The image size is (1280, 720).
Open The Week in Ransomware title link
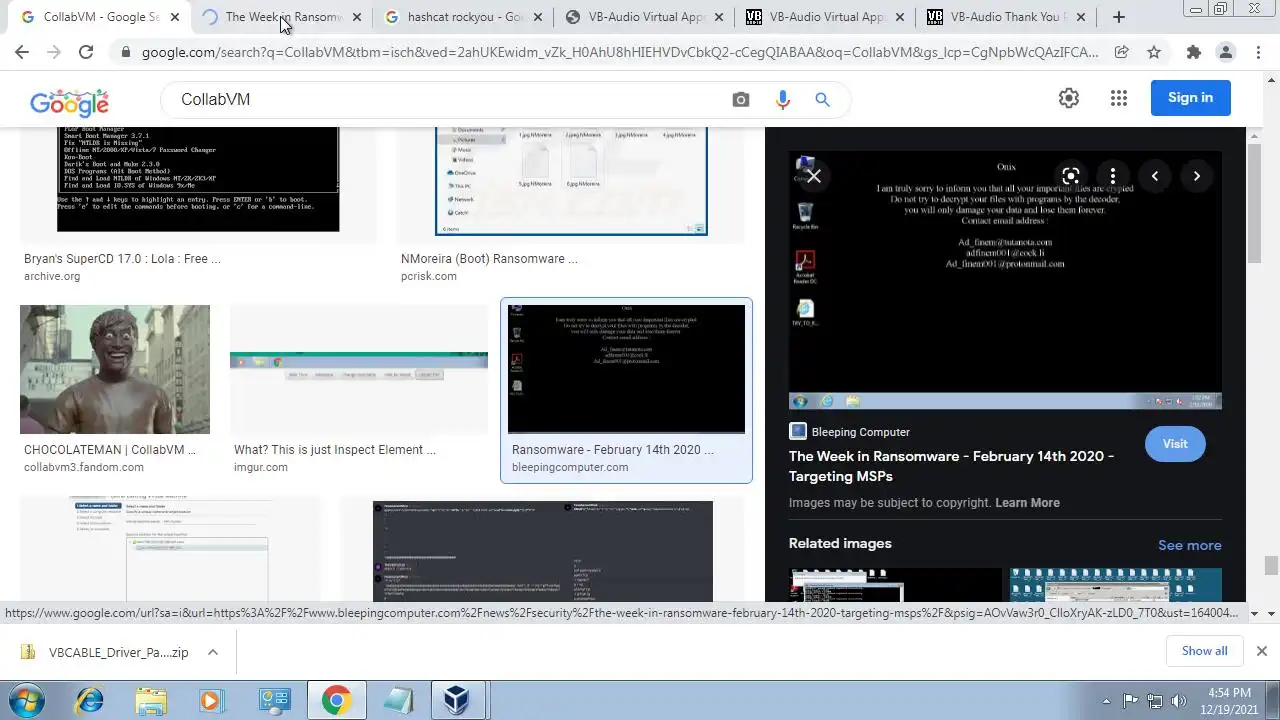click(951, 467)
